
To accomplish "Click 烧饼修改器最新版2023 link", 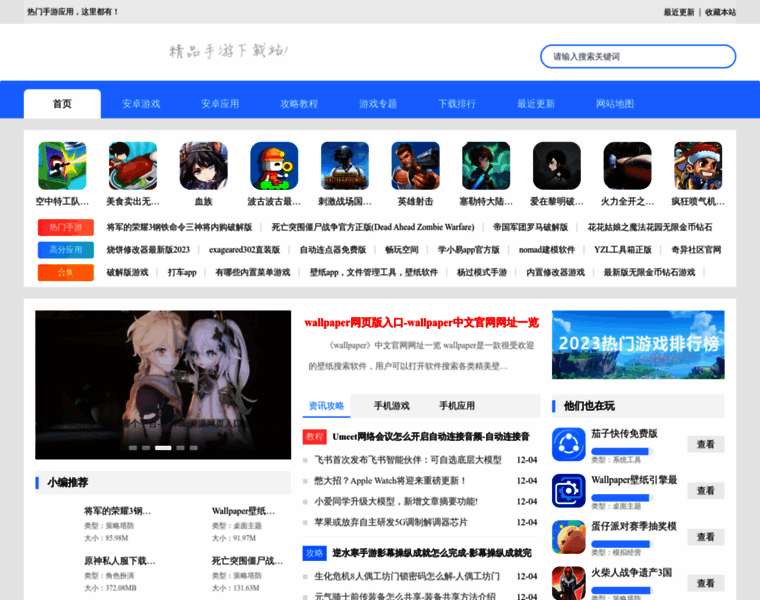I will coord(148,250).
